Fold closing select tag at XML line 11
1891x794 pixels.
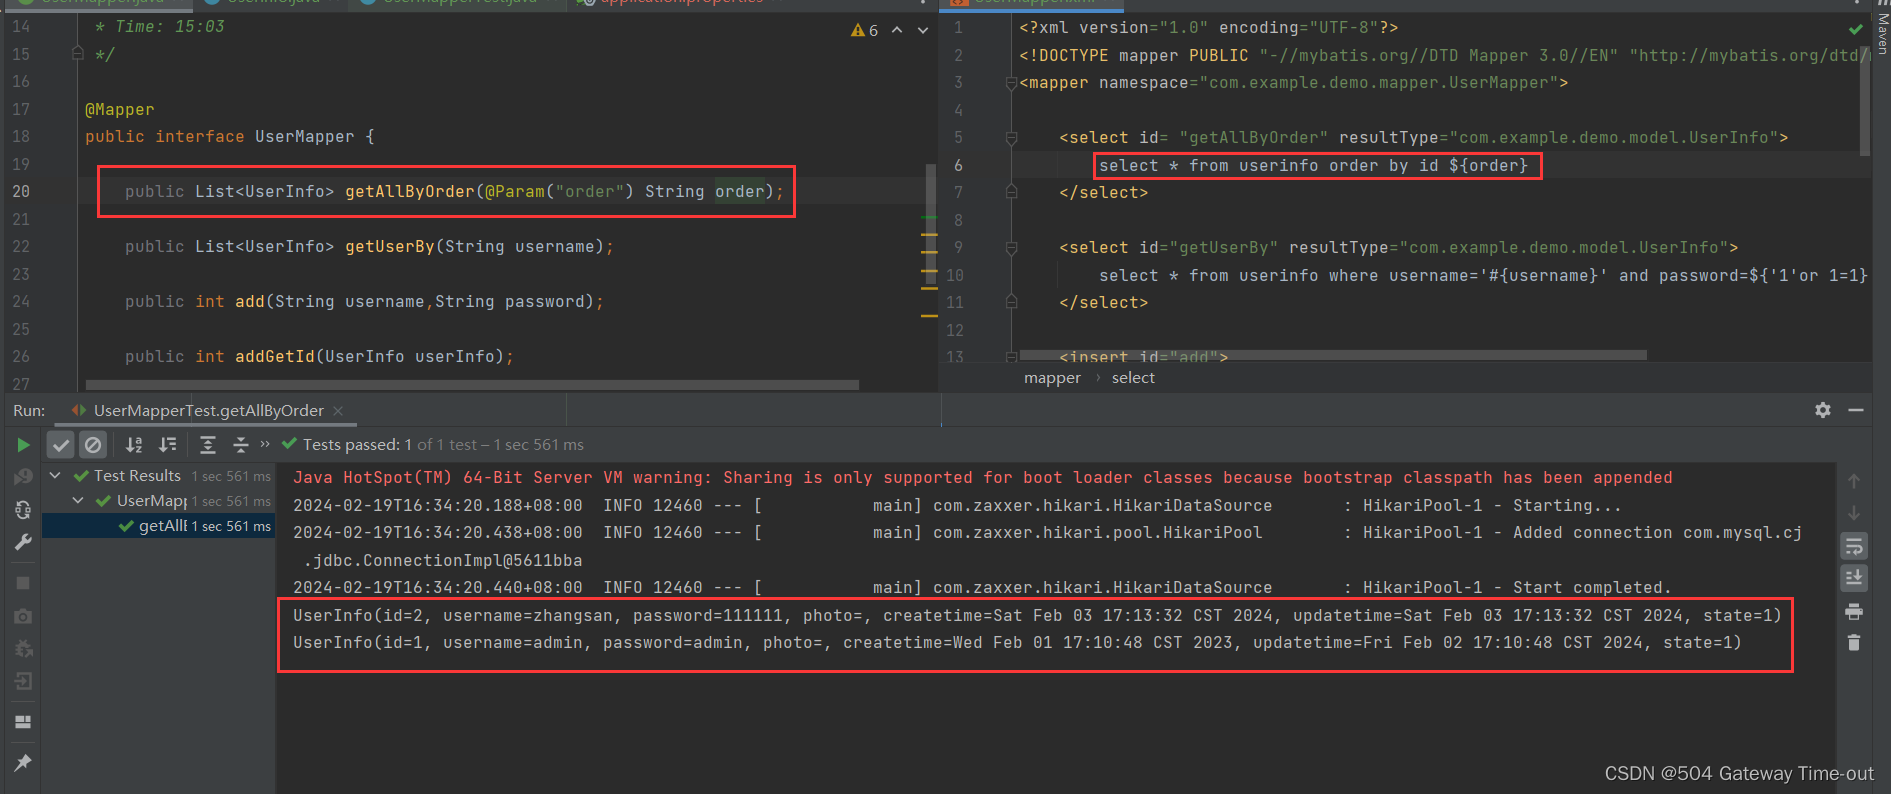[1011, 302]
